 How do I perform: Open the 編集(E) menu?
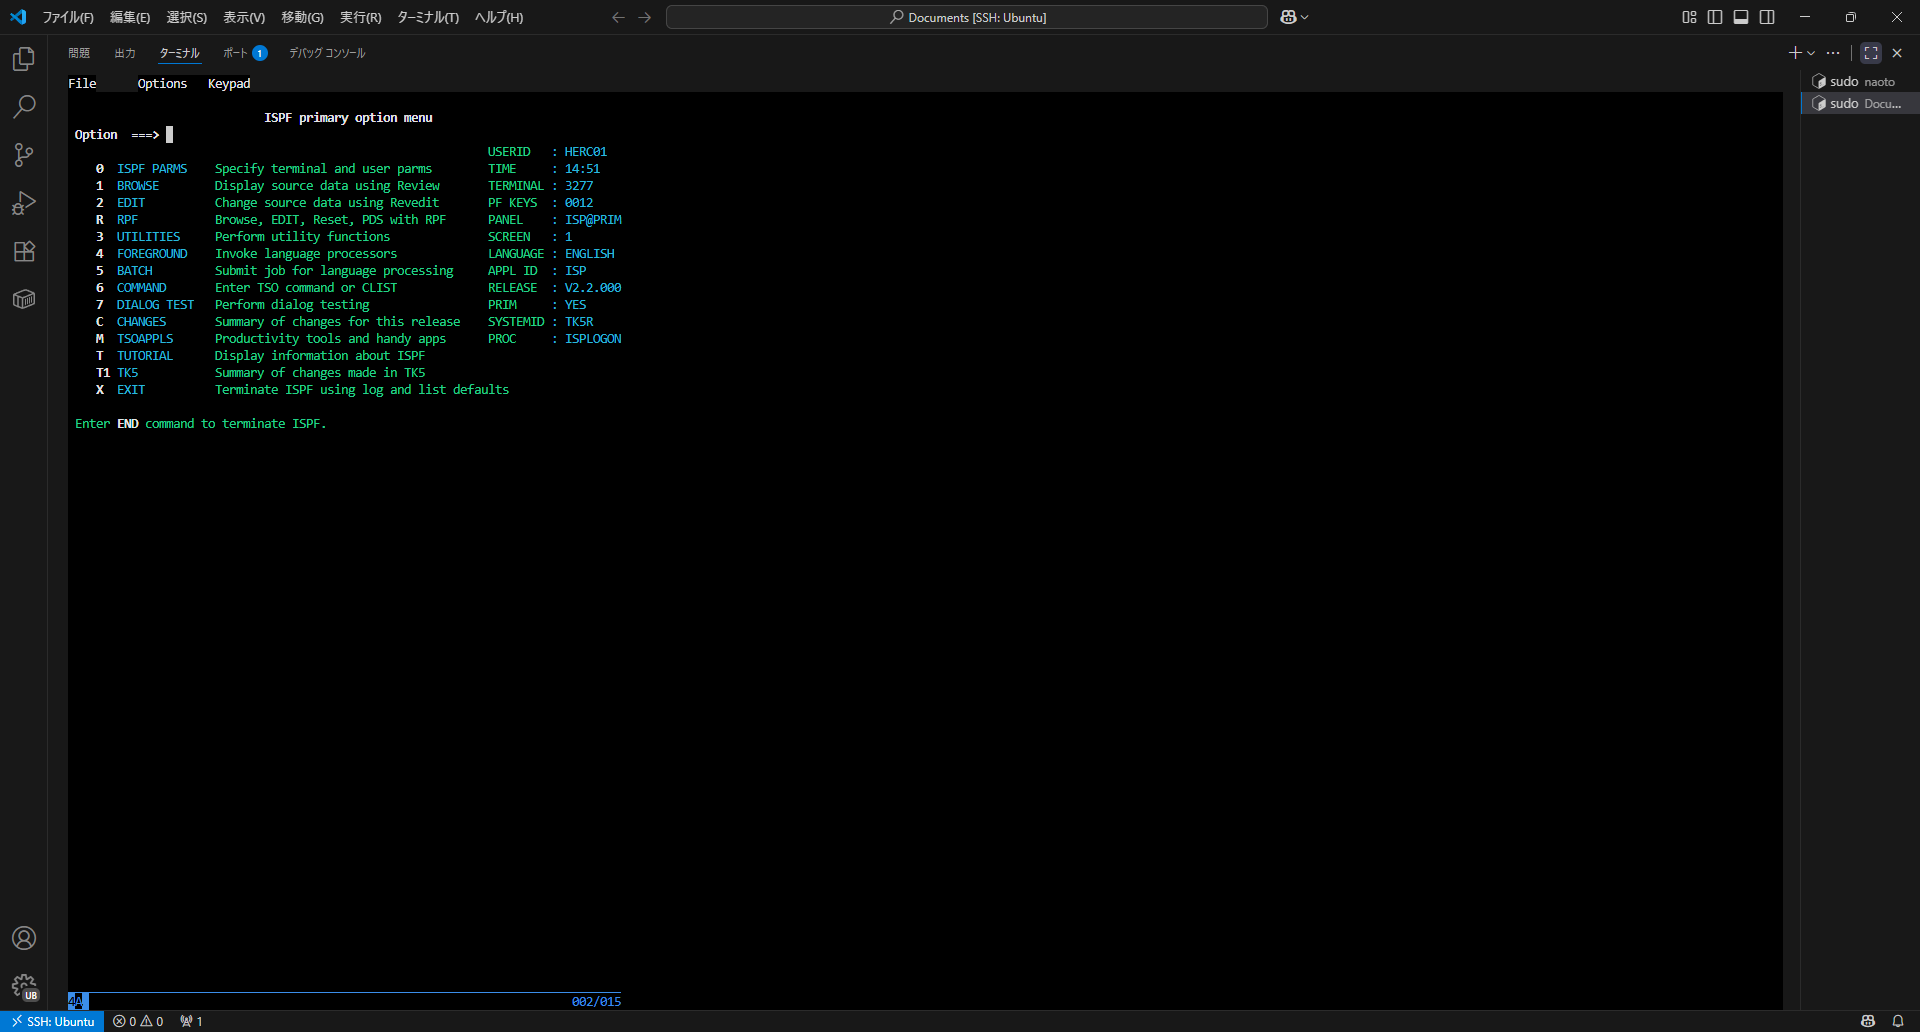(130, 17)
